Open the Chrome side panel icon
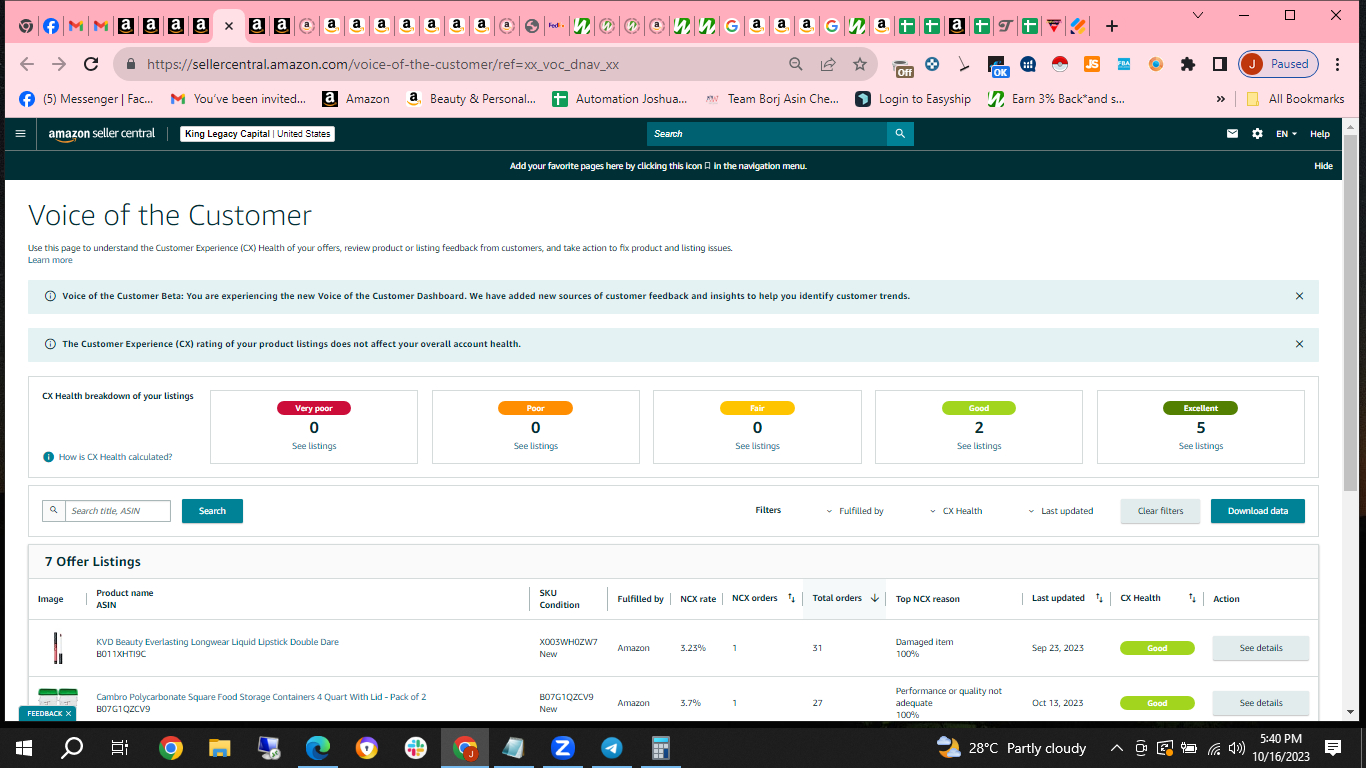Image resolution: width=1366 pixels, height=768 pixels. pos(1220,64)
